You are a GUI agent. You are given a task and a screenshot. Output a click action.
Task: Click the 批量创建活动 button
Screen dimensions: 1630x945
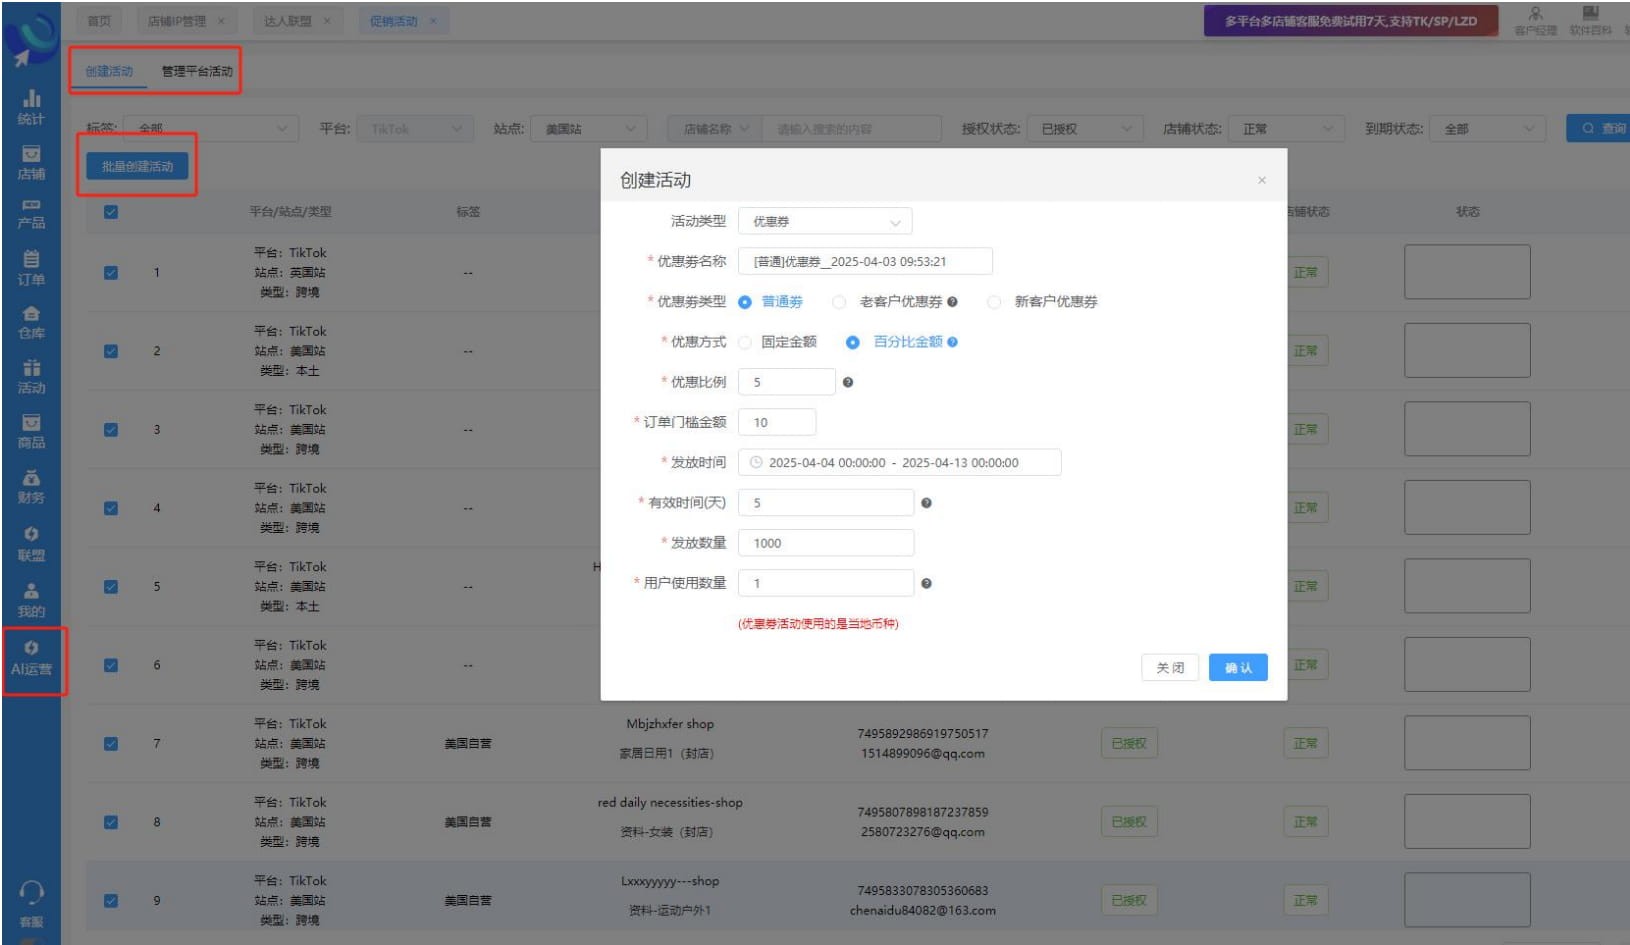pyautogui.click(x=137, y=167)
